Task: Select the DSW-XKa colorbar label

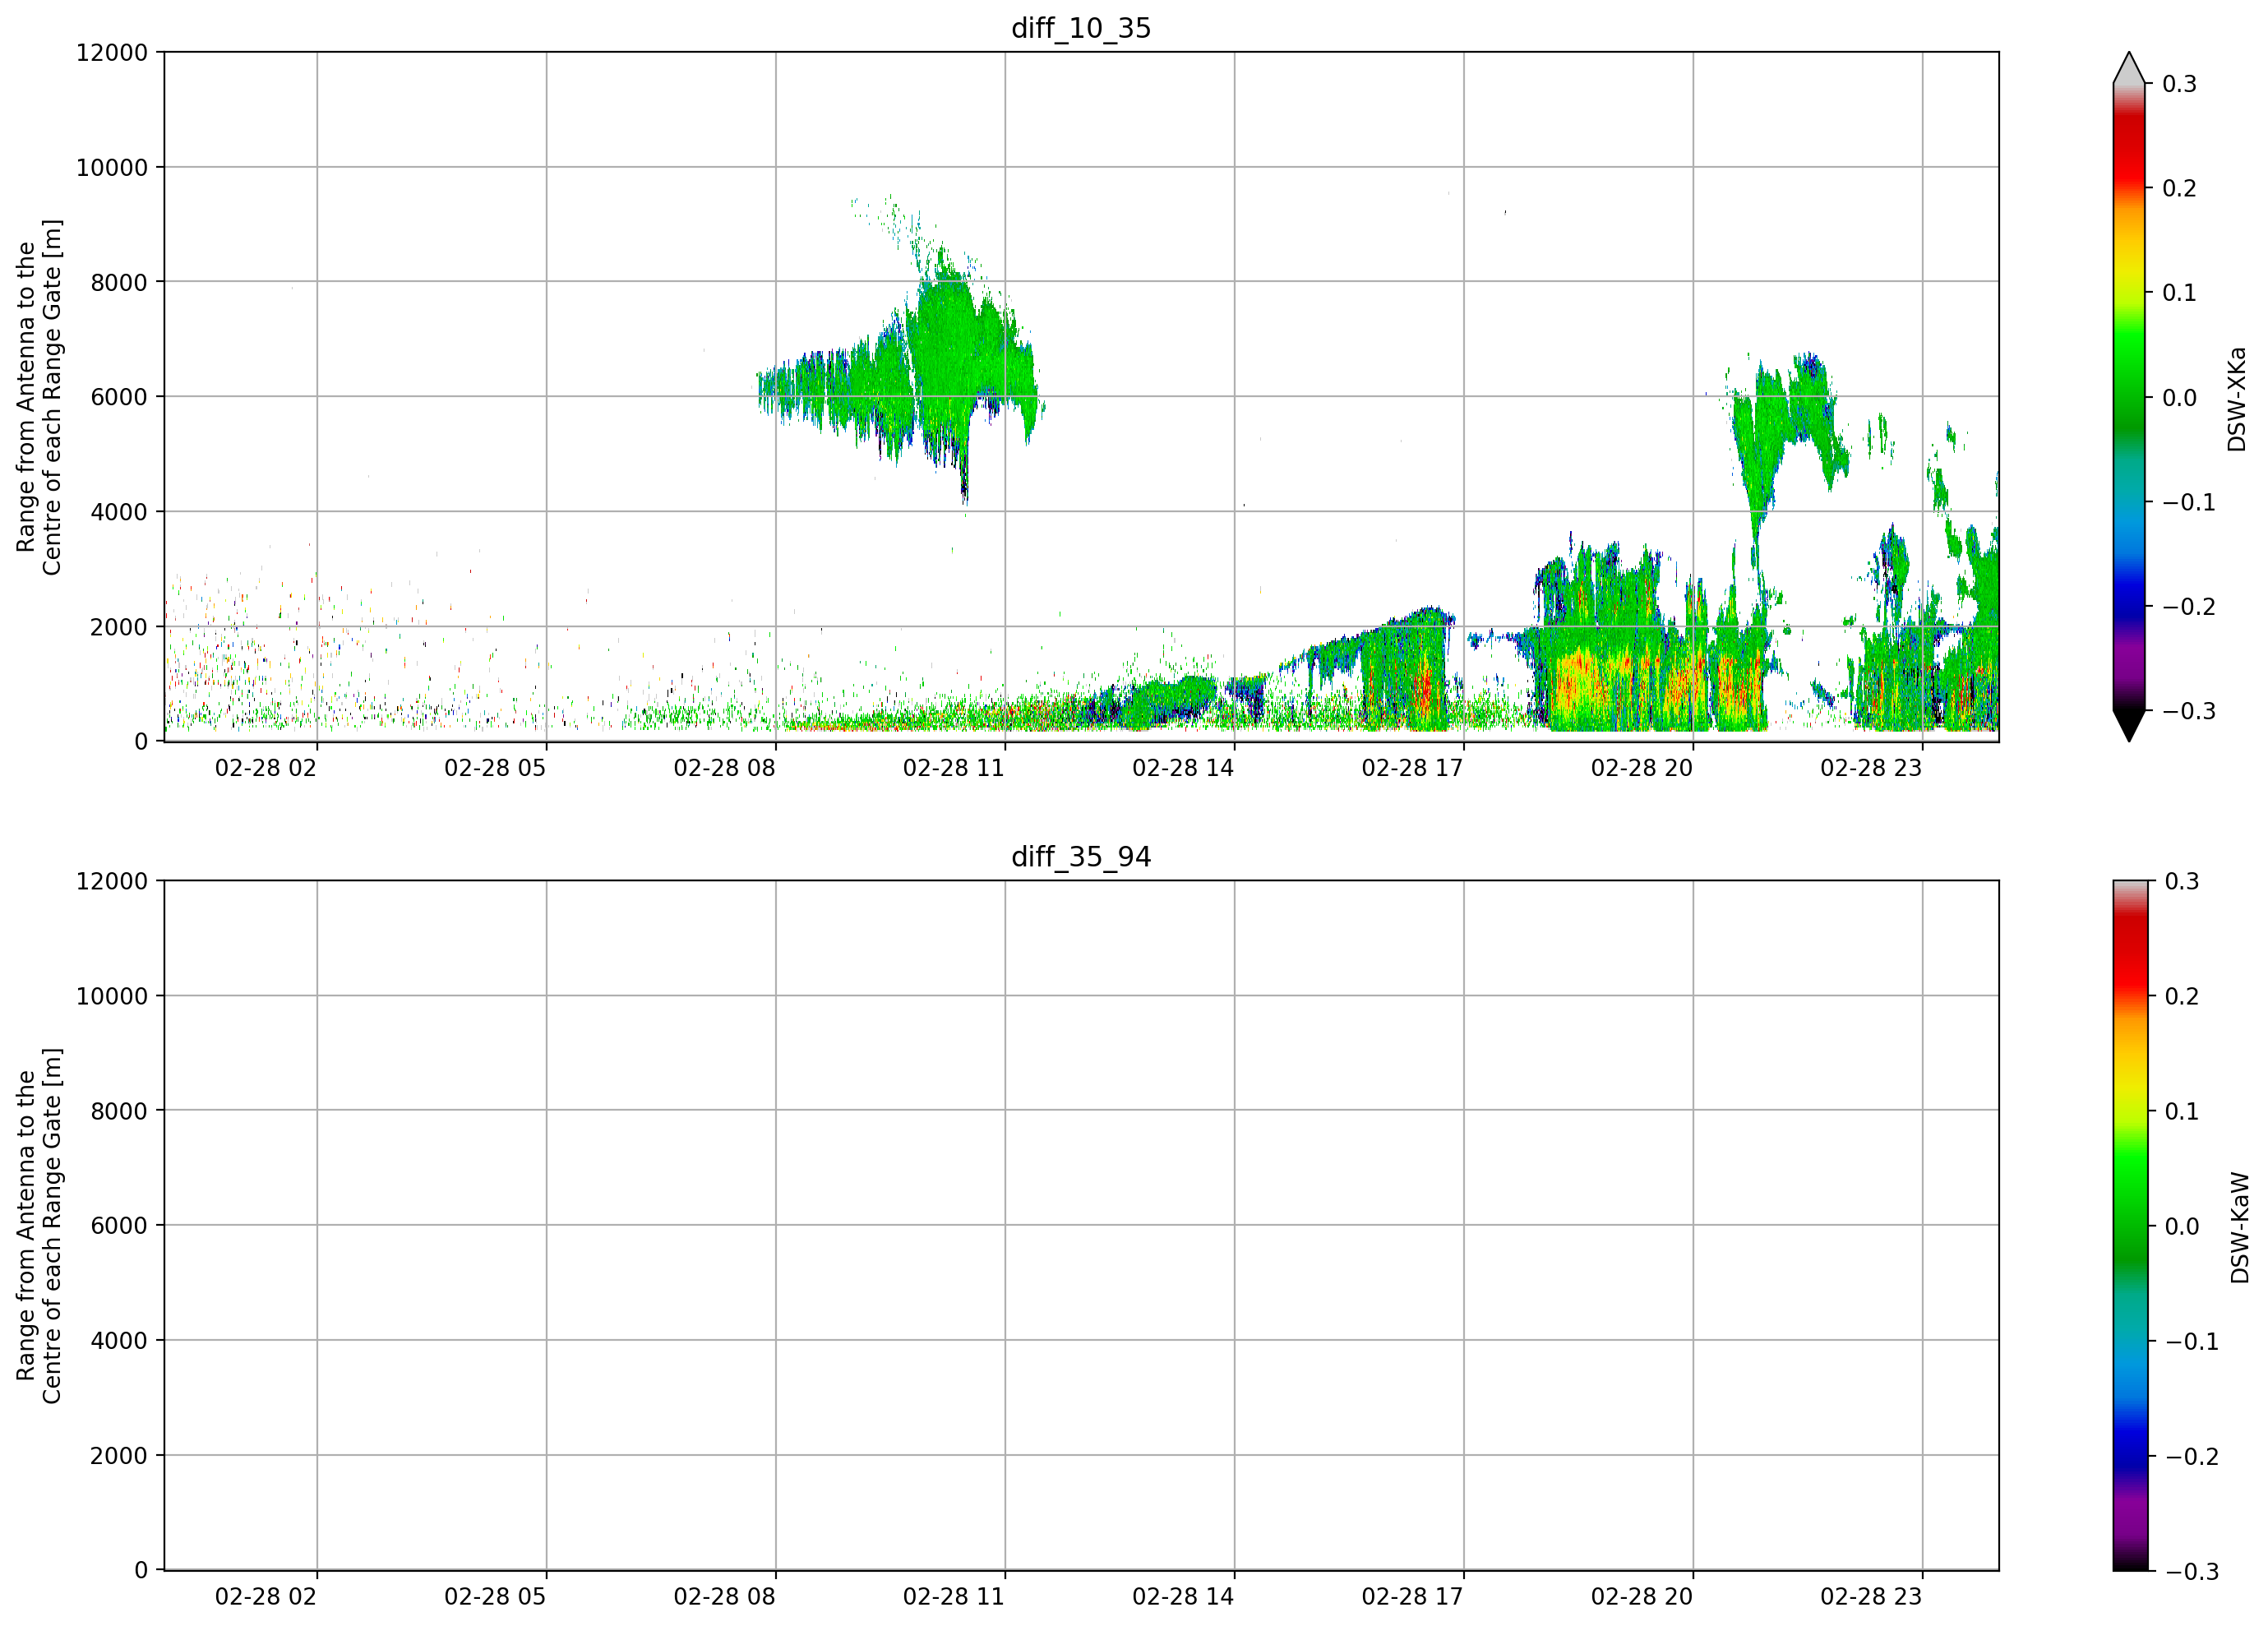Action: [x=2236, y=399]
